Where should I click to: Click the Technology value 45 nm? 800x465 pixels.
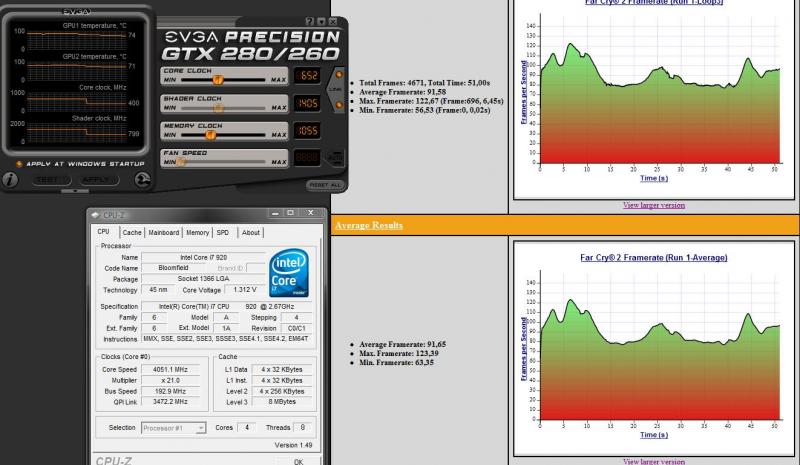(x=158, y=289)
